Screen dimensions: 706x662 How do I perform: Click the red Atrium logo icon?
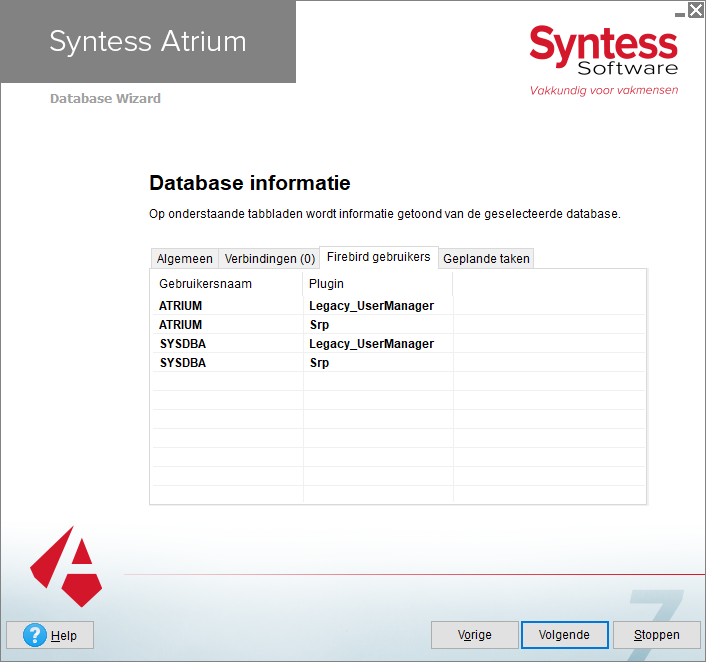pos(66,567)
